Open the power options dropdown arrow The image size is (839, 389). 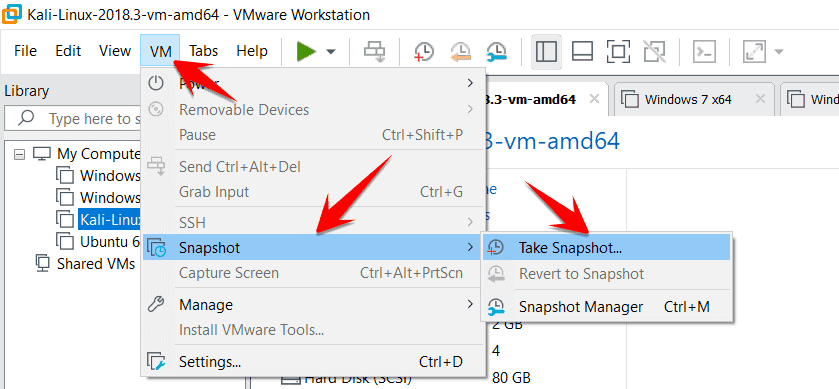[x=331, y=52]
